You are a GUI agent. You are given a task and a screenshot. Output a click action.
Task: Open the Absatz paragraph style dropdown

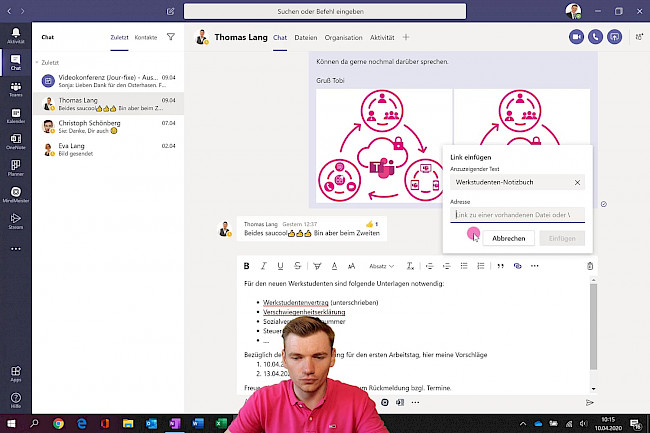[381, 266]
